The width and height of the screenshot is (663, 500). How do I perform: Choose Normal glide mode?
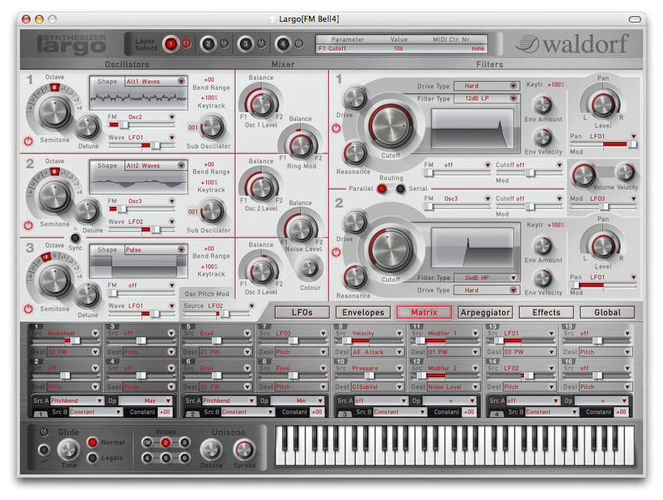(x=92, y=442)
